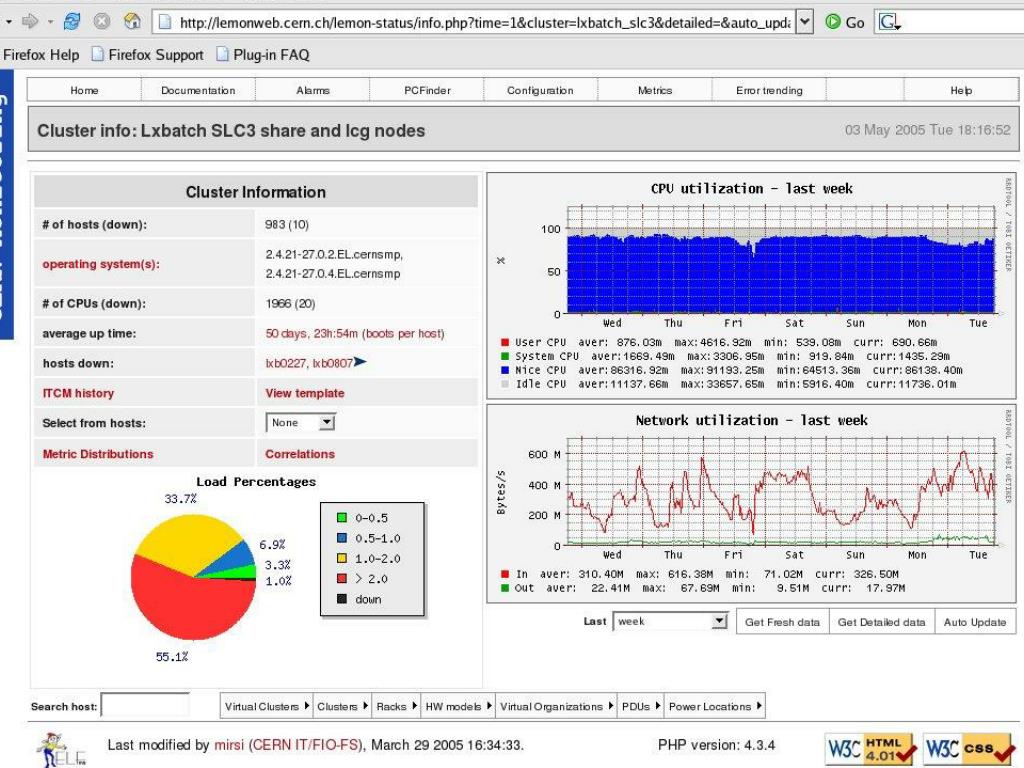Open the Metrics navigation tab
The width and height of the screenshot is (1024, 768).
[x=655, y=90]
